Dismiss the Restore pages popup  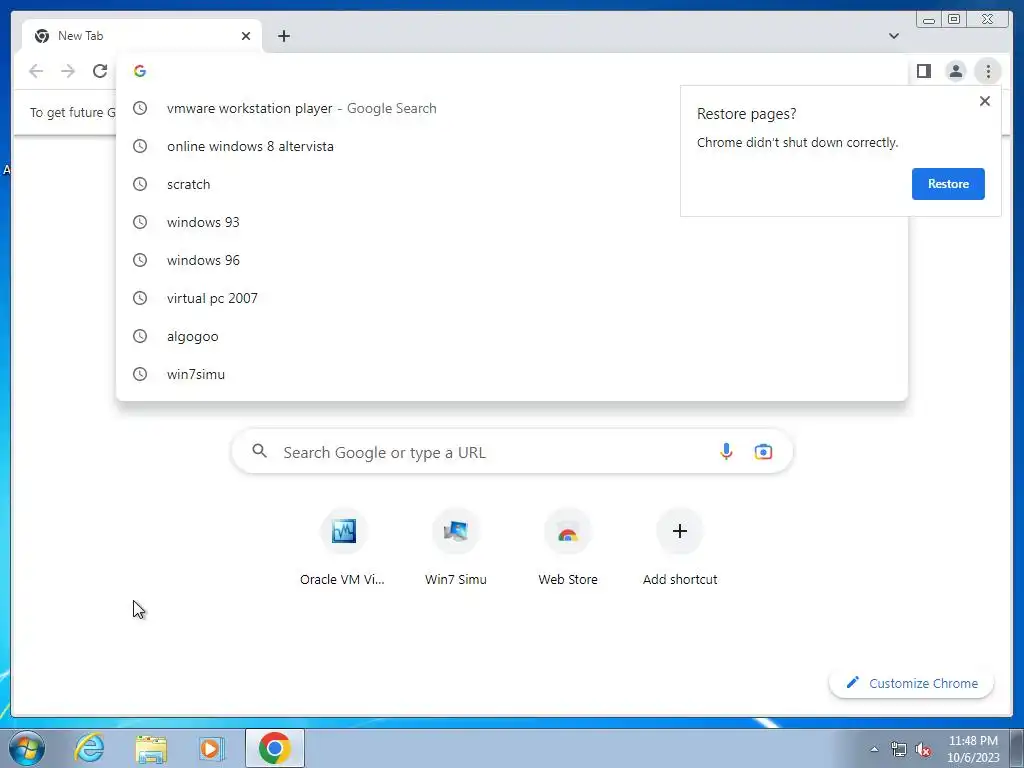985,101
